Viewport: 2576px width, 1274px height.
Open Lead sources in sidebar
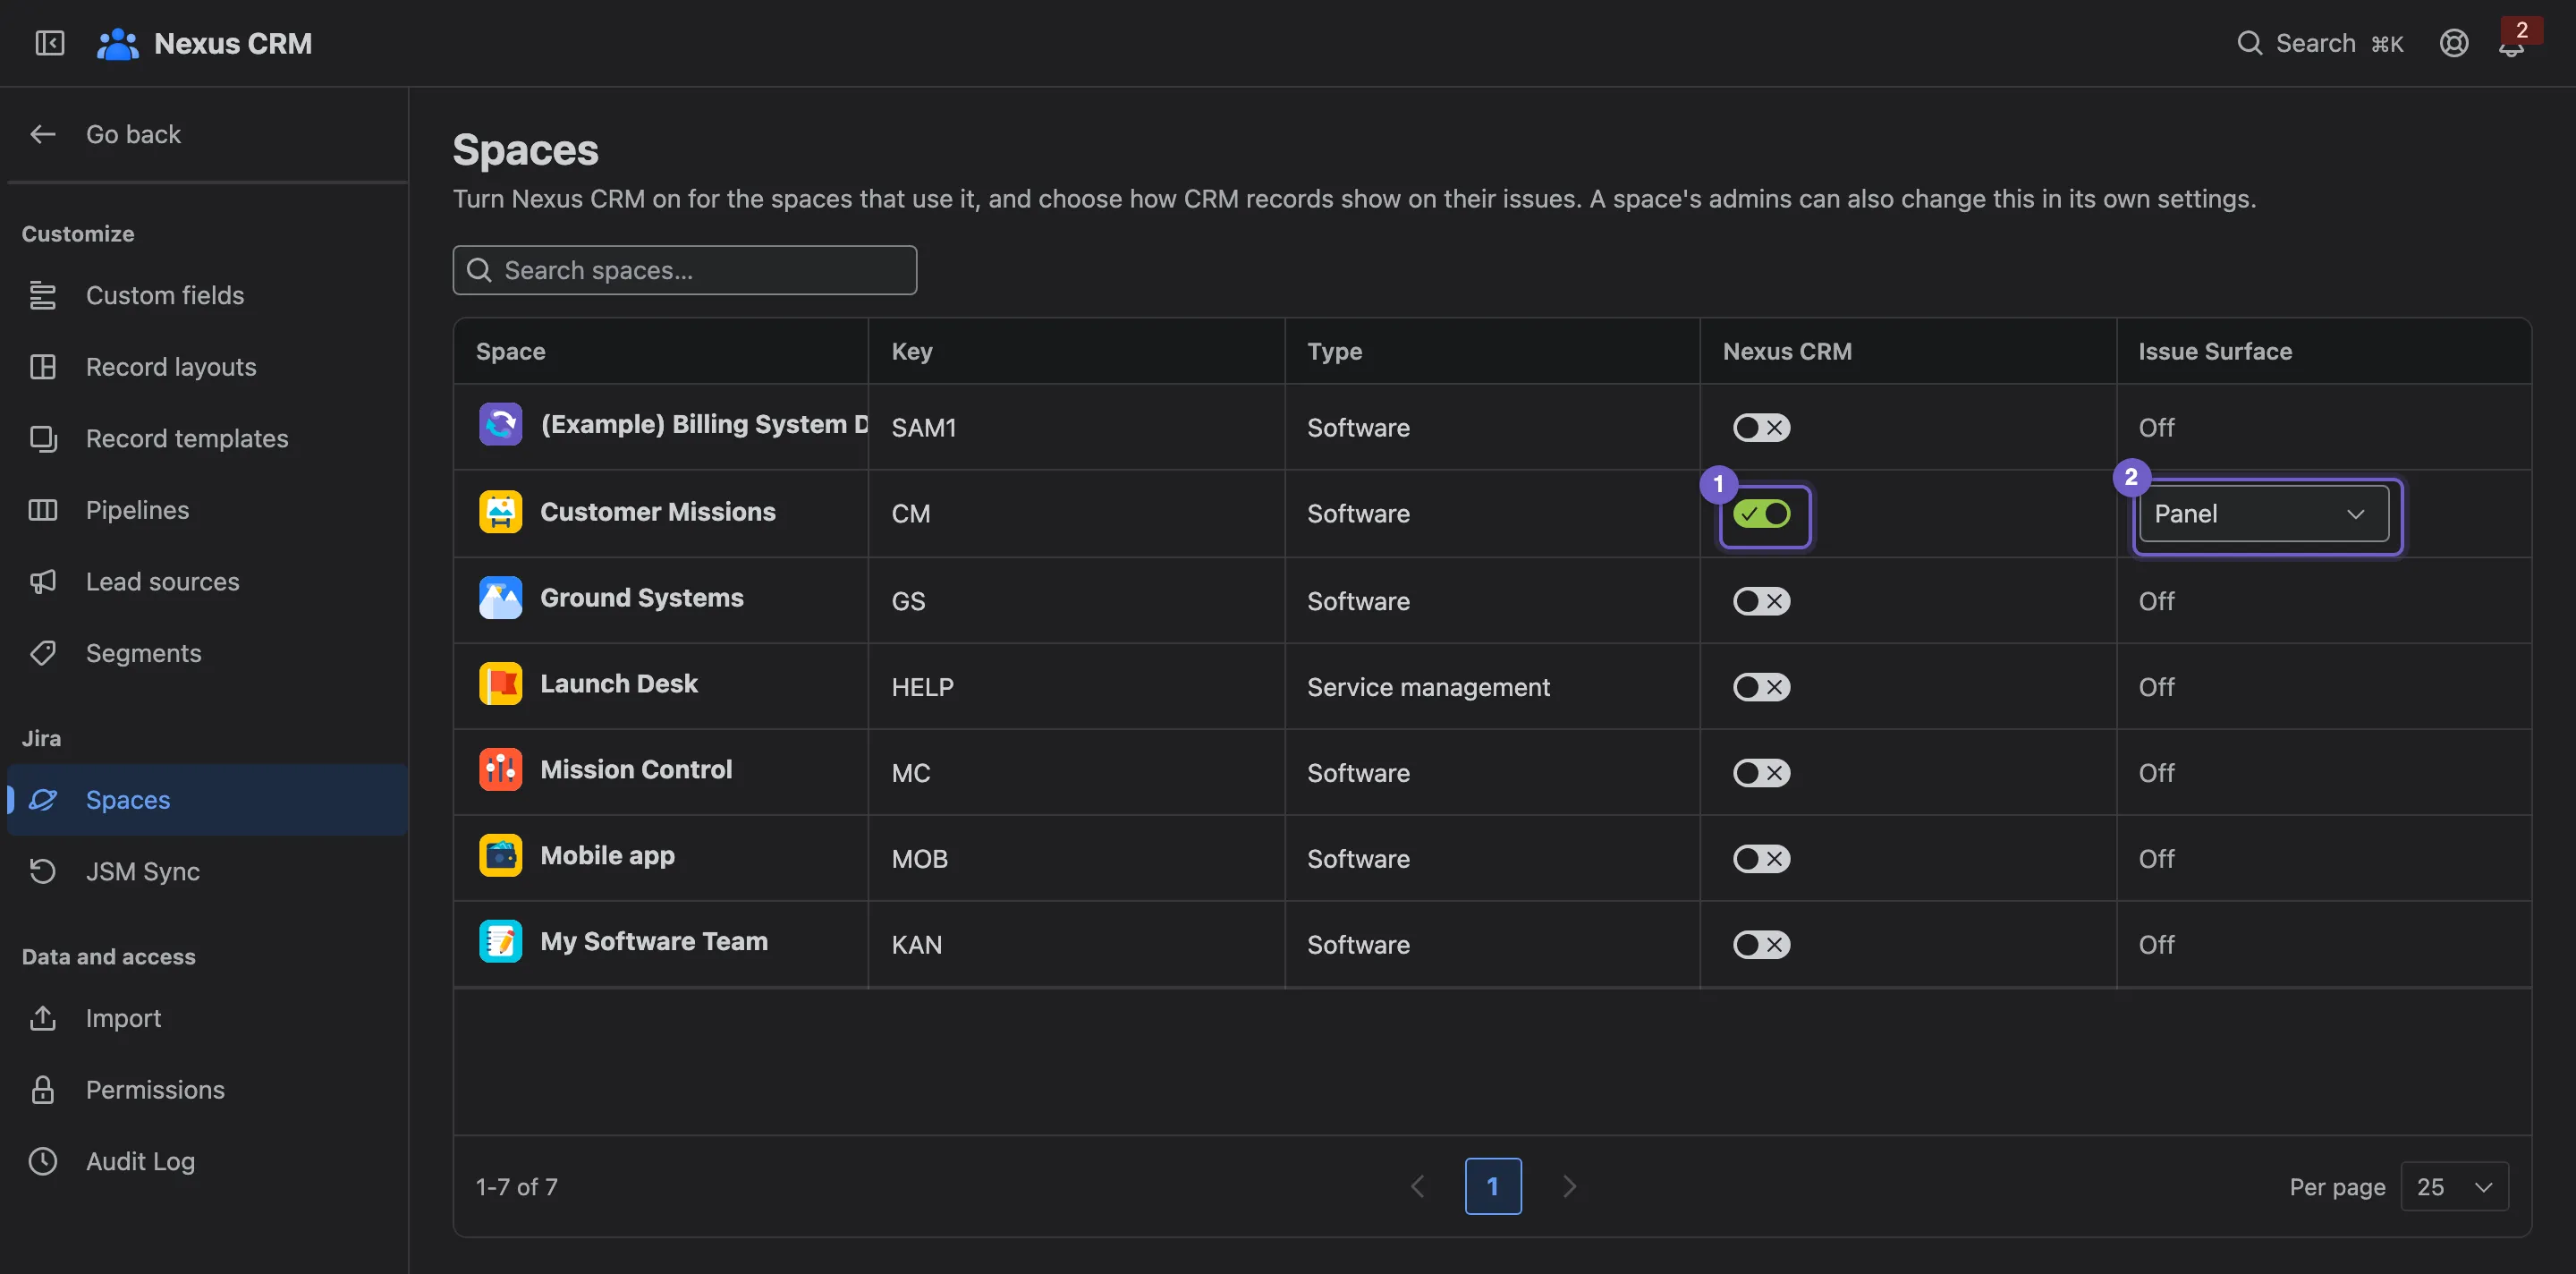point(207,582)
